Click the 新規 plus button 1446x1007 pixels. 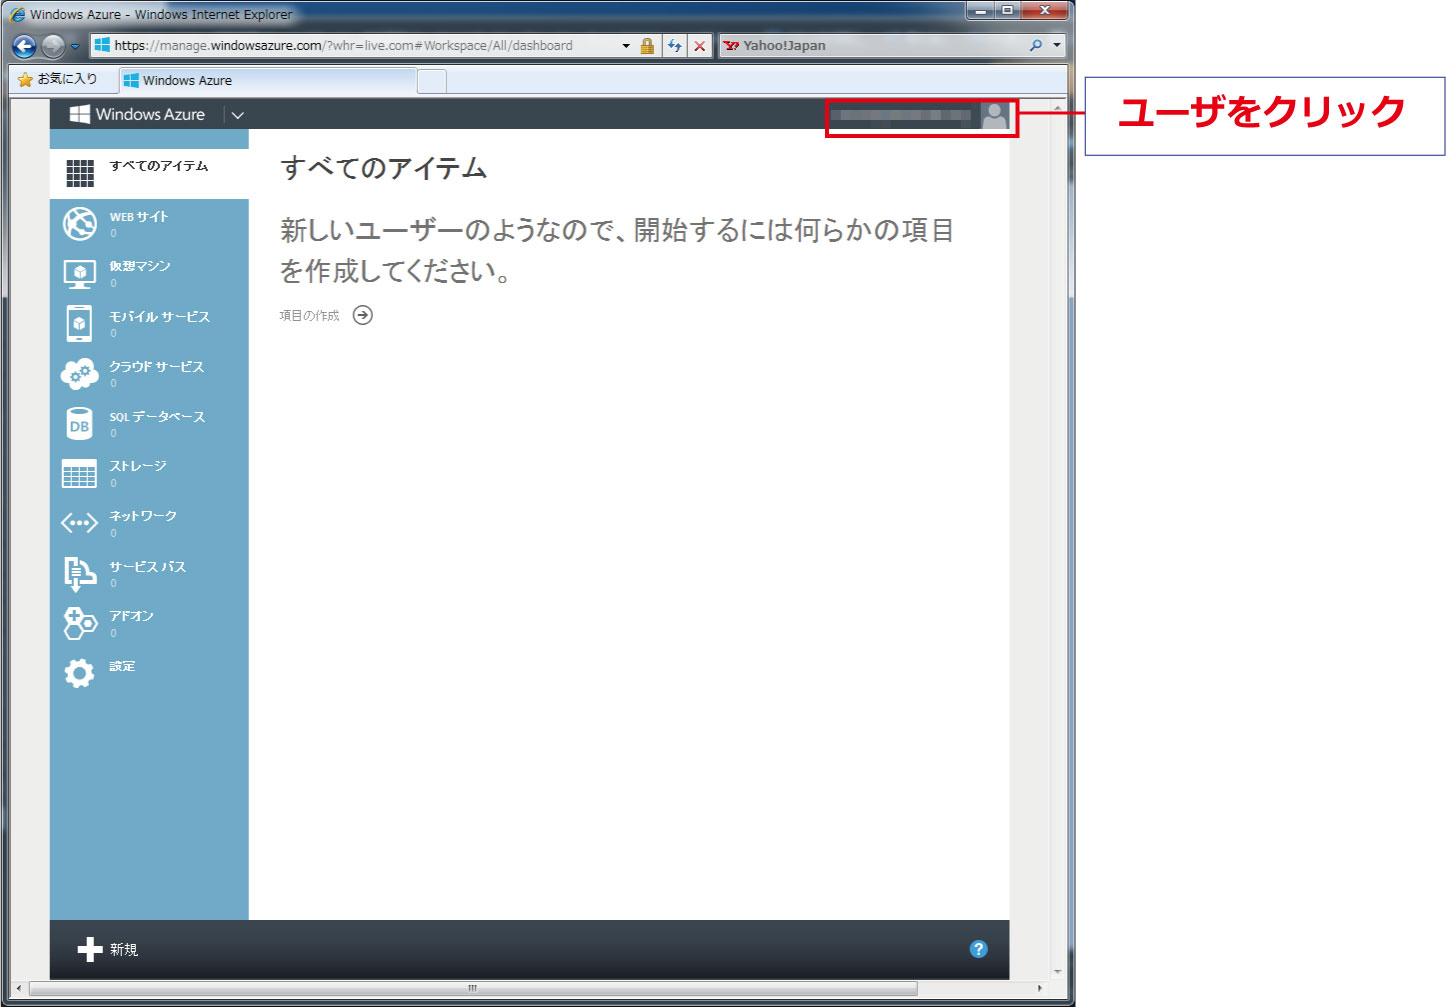click(x=108, y=949)
